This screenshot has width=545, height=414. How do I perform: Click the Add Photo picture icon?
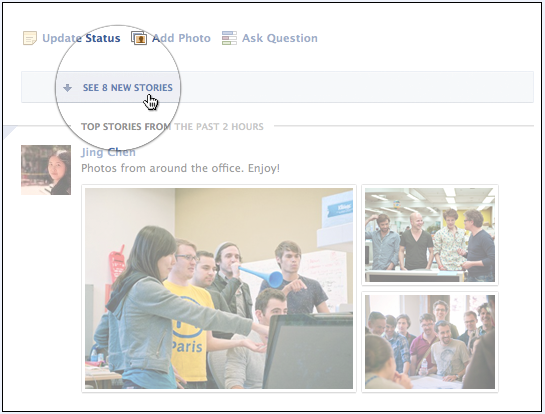coord(139,38)
